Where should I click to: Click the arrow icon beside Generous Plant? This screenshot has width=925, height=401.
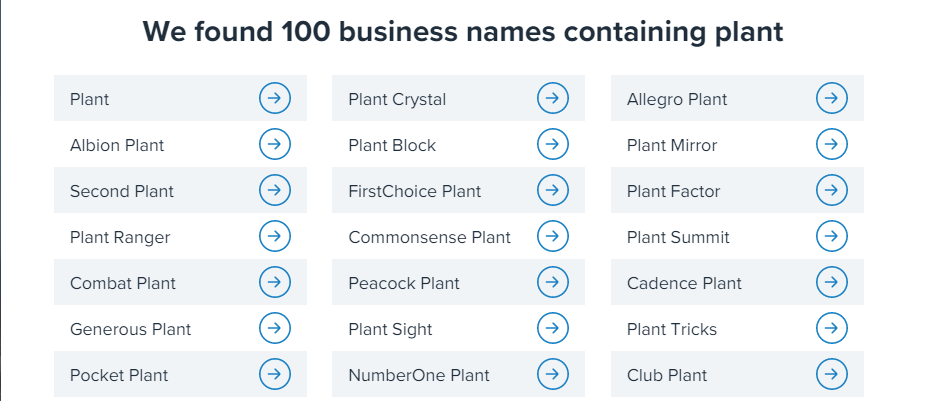pos(275,329)
